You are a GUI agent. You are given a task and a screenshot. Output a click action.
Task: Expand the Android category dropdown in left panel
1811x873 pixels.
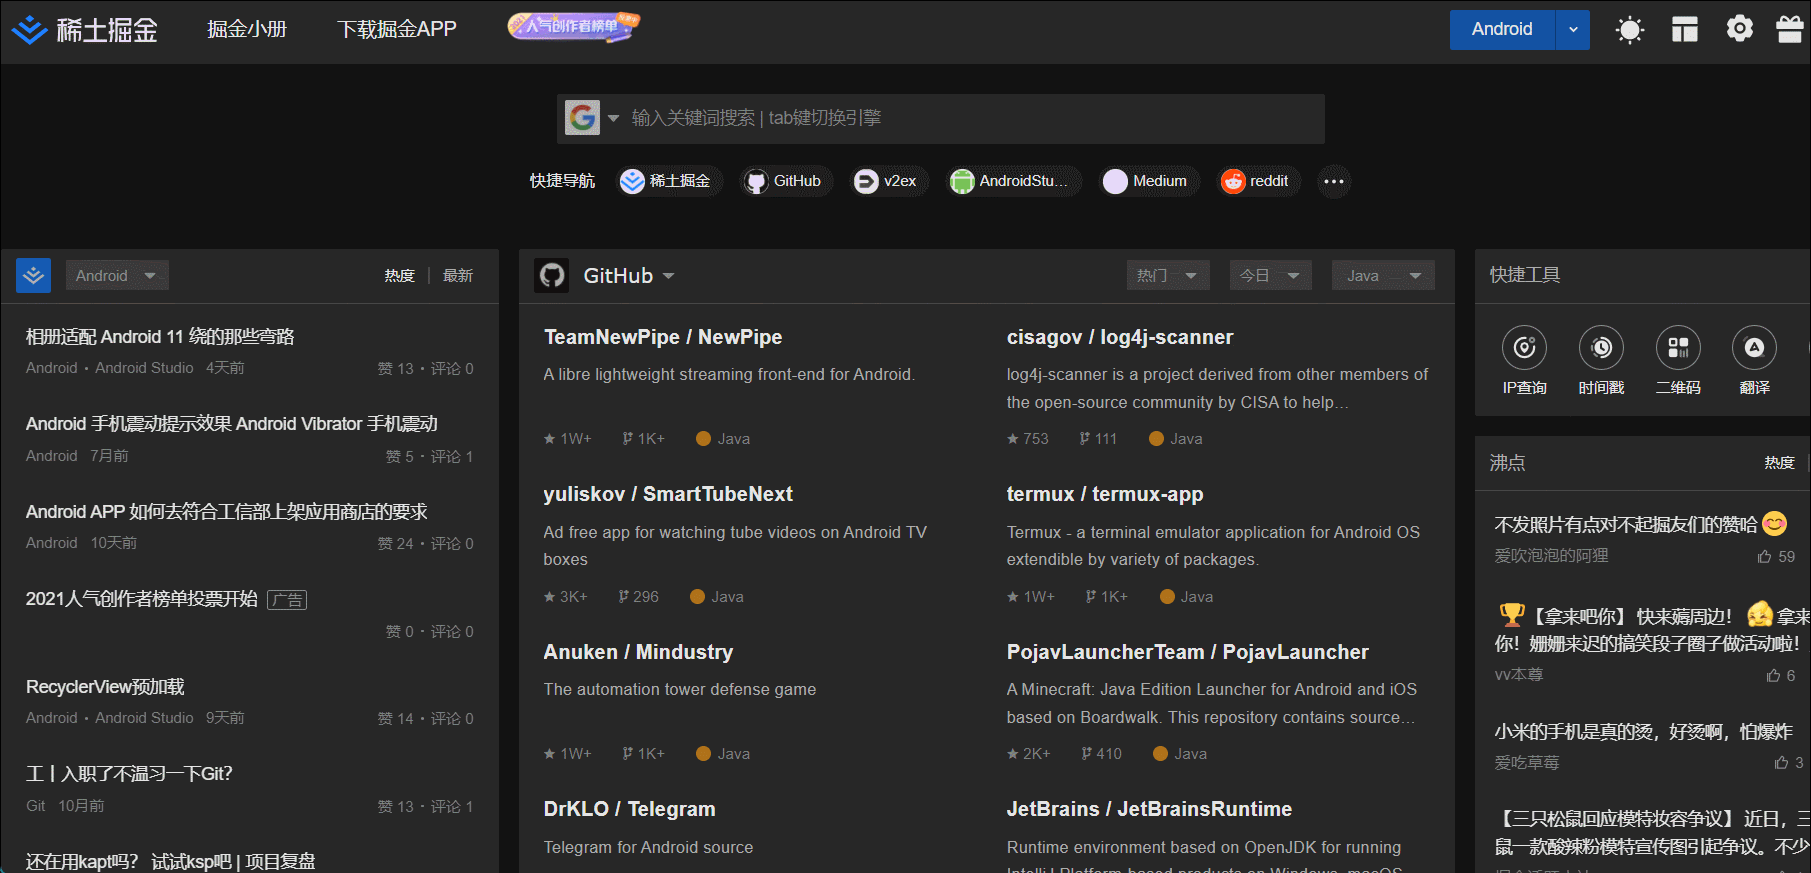point(117,276)
